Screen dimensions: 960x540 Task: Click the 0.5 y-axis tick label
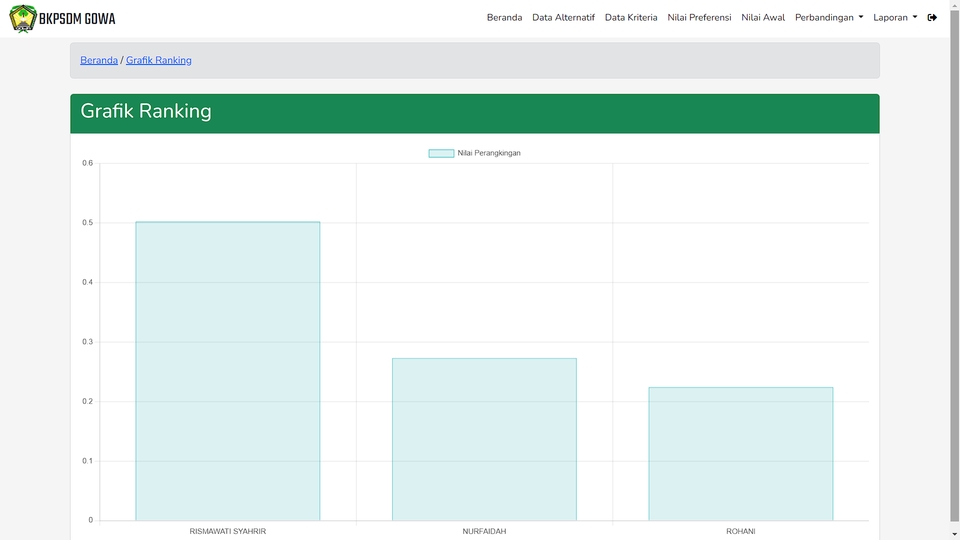pyautogui.click(x=88, y=223)
